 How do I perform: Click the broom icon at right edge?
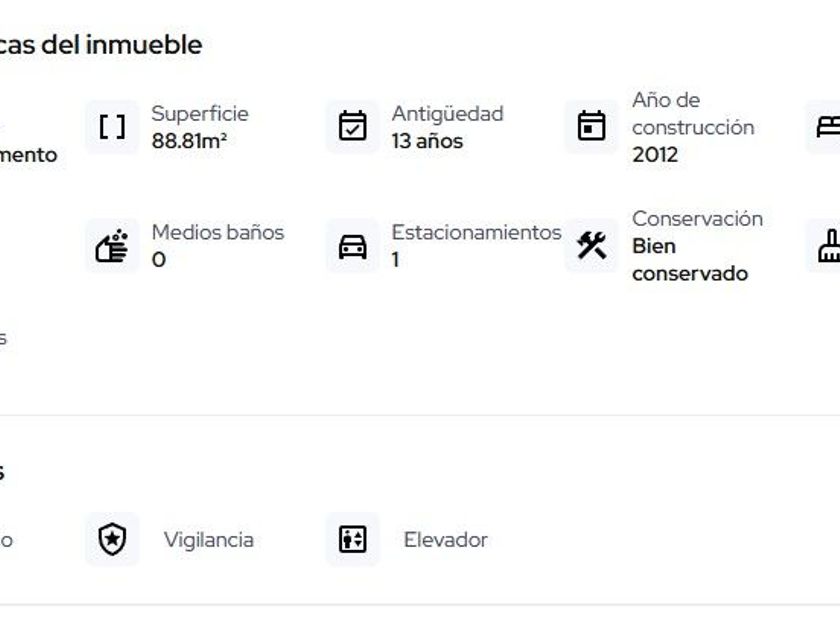[828, 246]
